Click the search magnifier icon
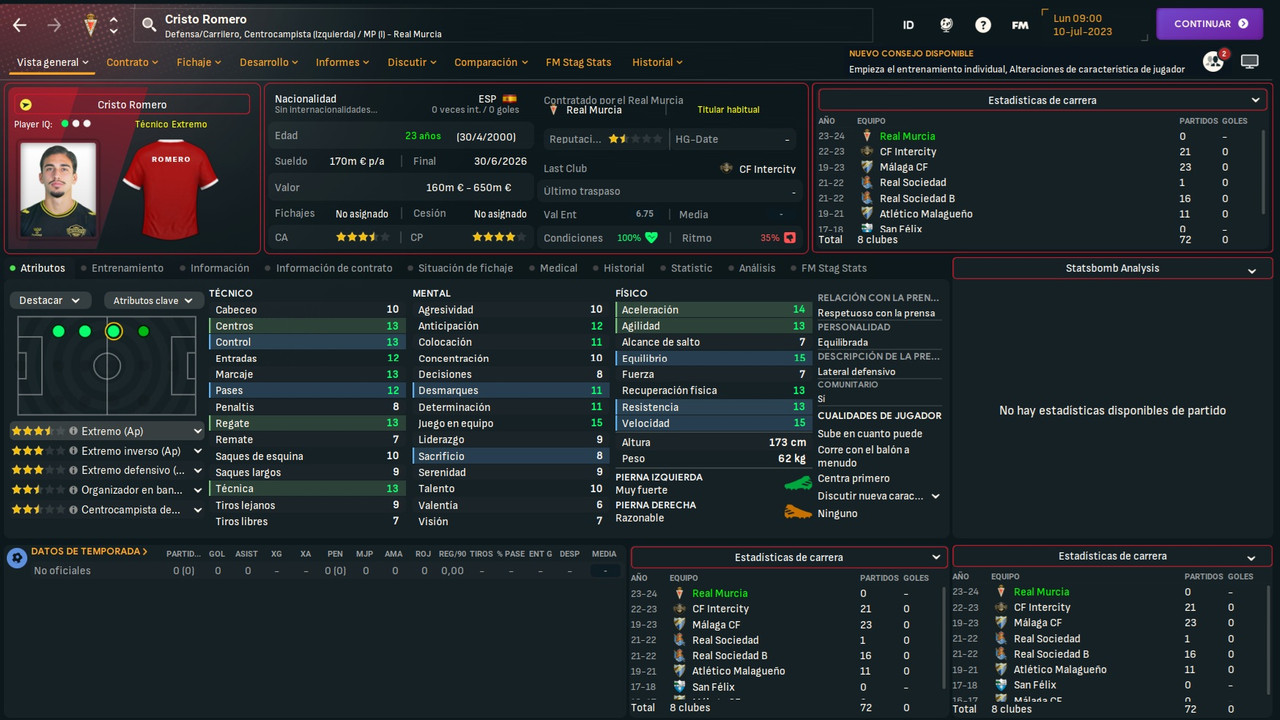The height and width of the screenshot is (720, 1280). click(x=149, y=25)
